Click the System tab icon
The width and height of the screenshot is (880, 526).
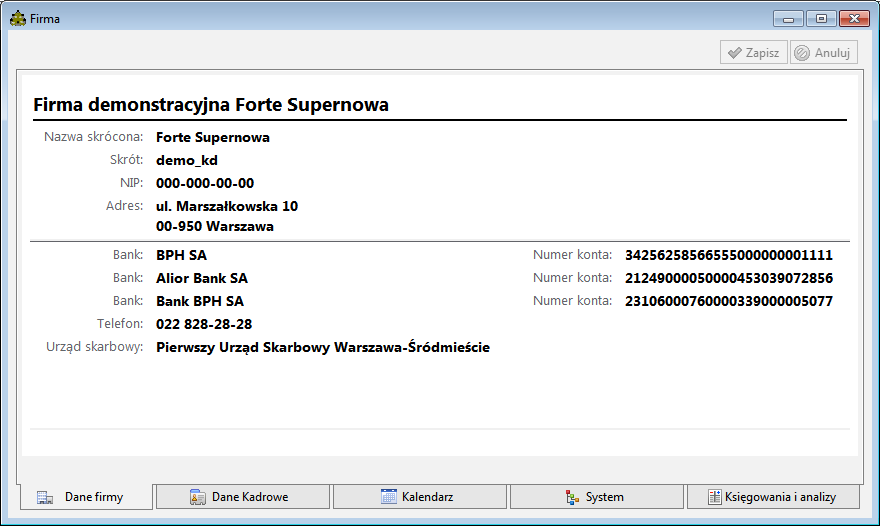(572, 497)
